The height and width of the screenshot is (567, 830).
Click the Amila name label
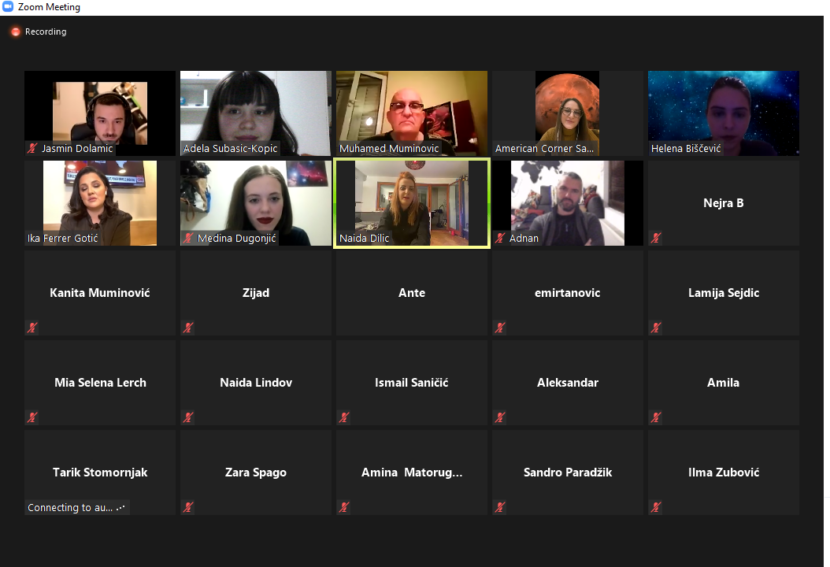pyautogui.click(x=724, y=383)
